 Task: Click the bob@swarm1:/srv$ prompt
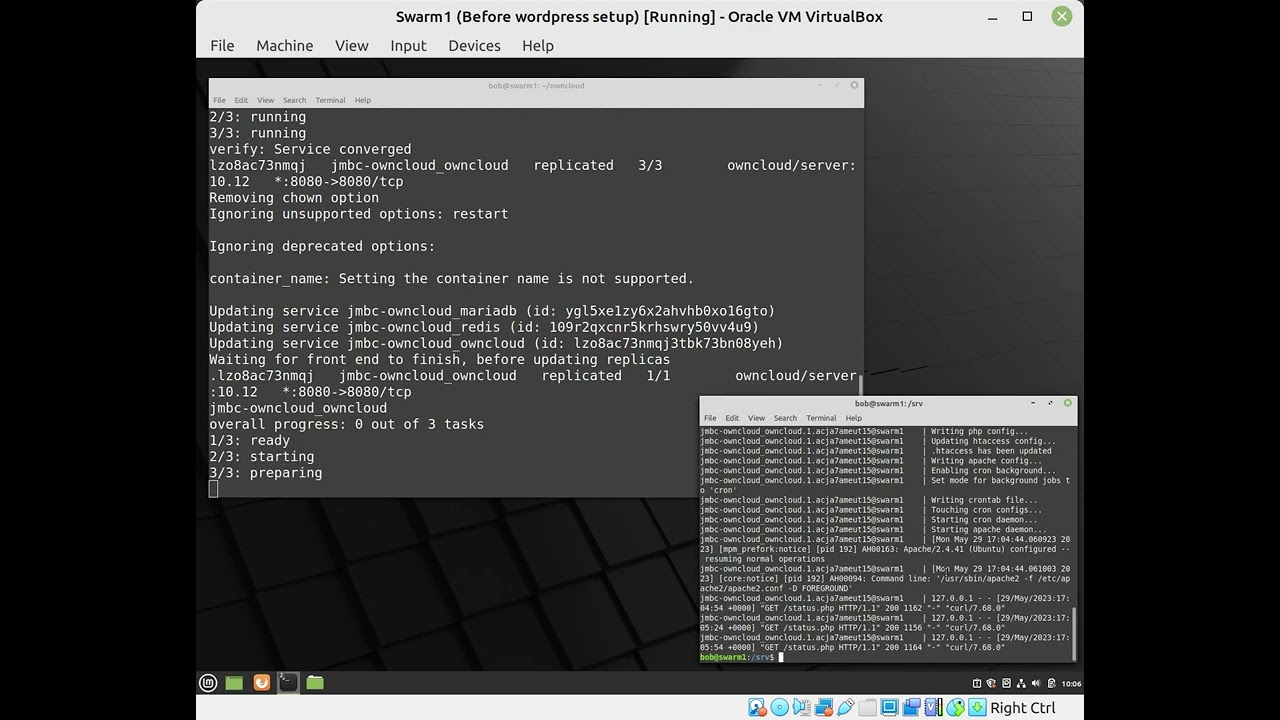[x=737, y=657]
